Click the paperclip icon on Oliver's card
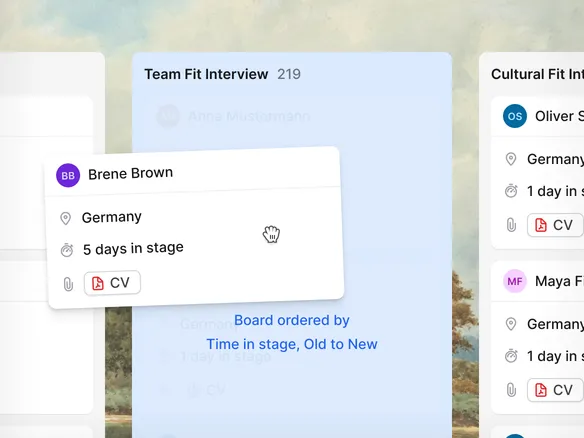The height and width of the screenshot is (438, 584). pos(511,225)
